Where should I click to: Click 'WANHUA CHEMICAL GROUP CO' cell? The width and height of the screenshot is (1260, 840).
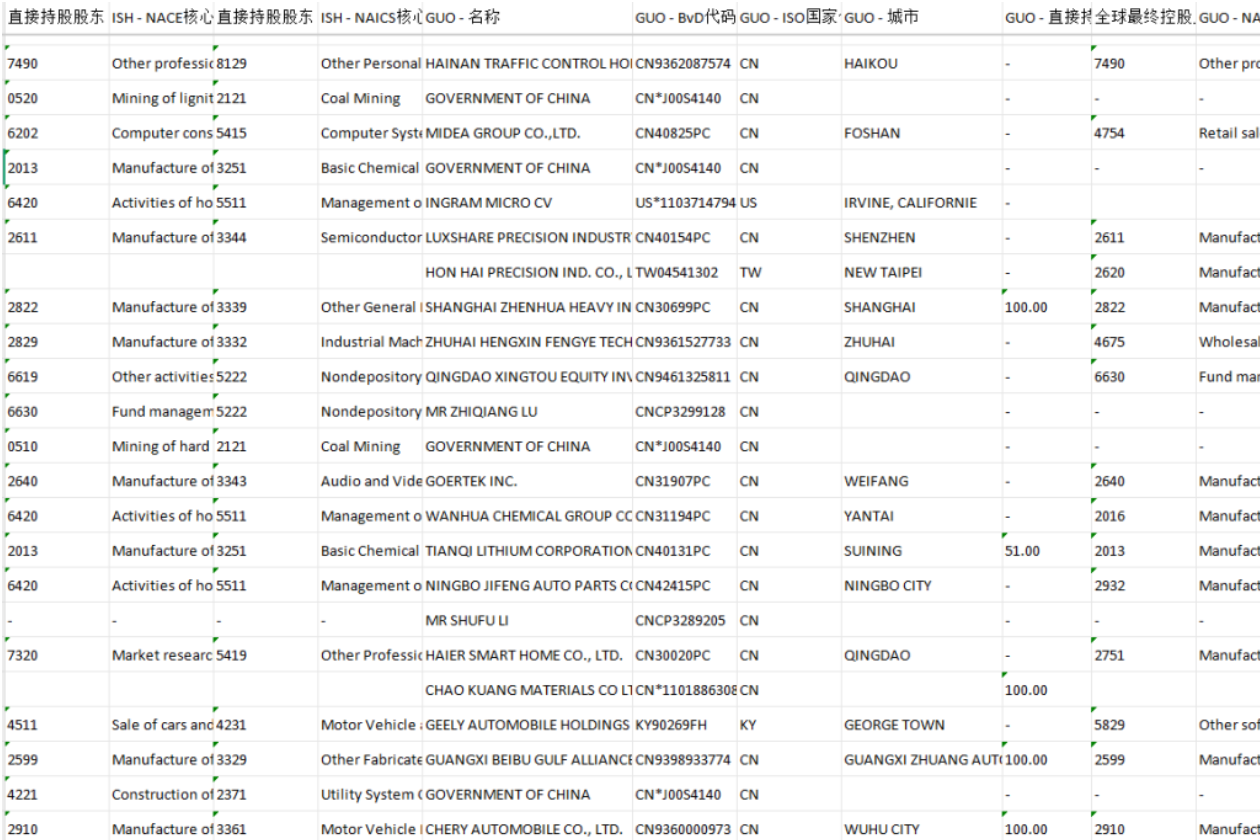pyautogui.click(x=527, y=516)
